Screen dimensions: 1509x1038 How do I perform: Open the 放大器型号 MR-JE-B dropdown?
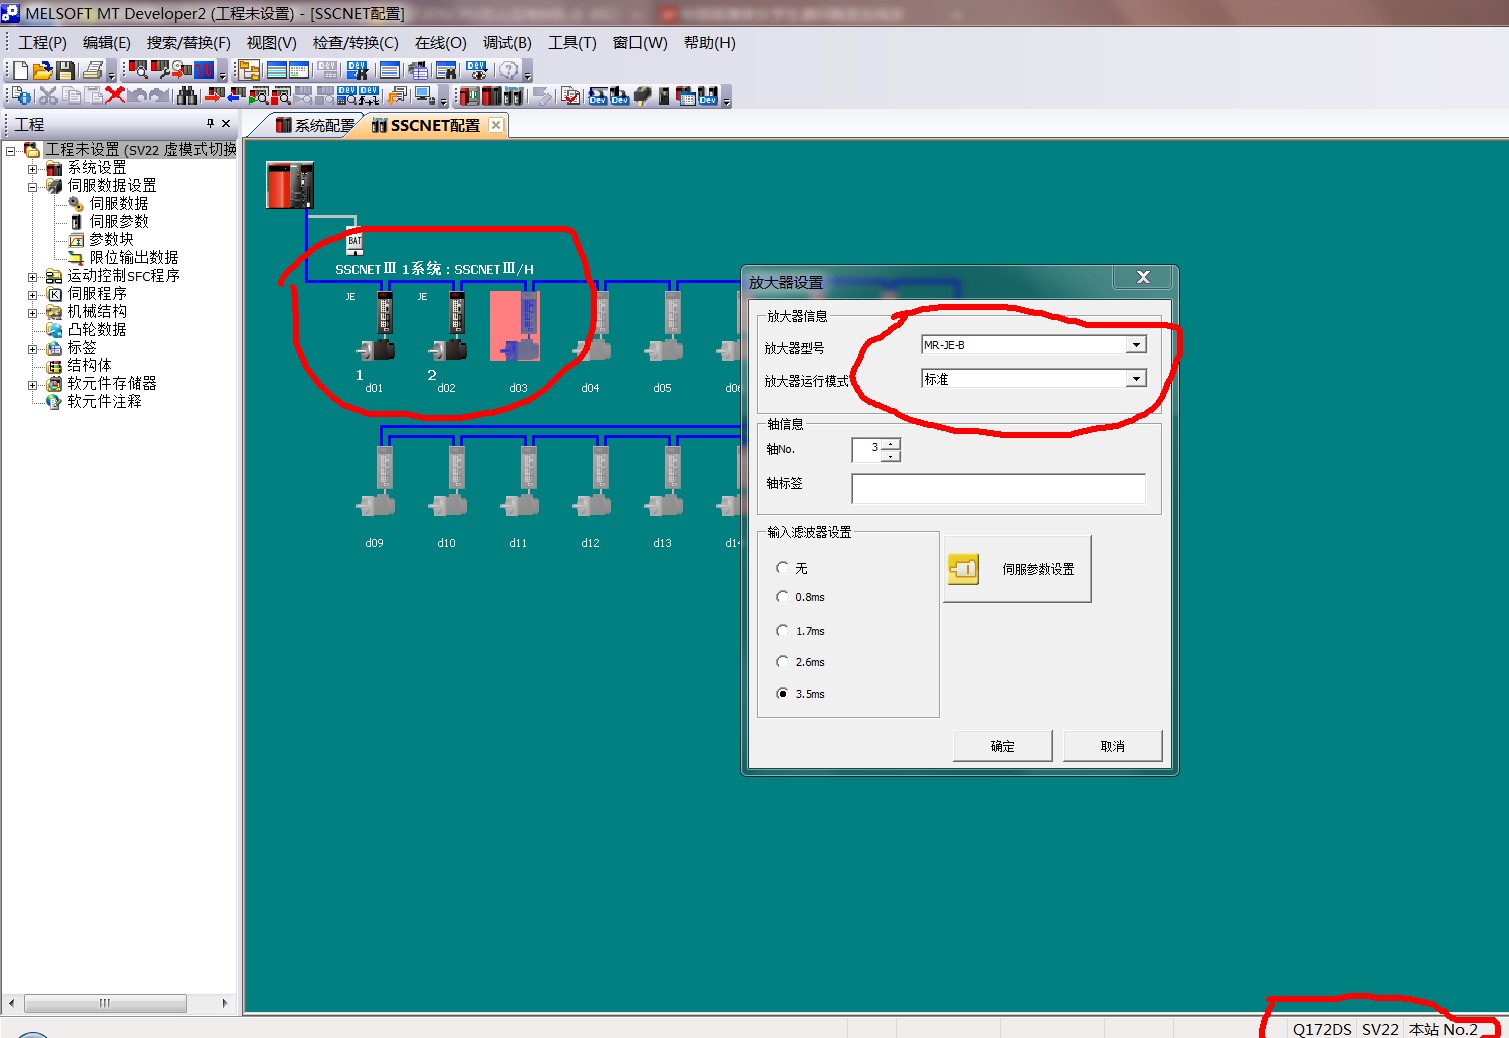click(1136, 345)
